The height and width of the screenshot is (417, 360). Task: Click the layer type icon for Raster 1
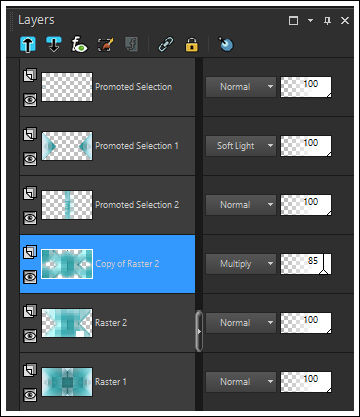click(30, 370)
